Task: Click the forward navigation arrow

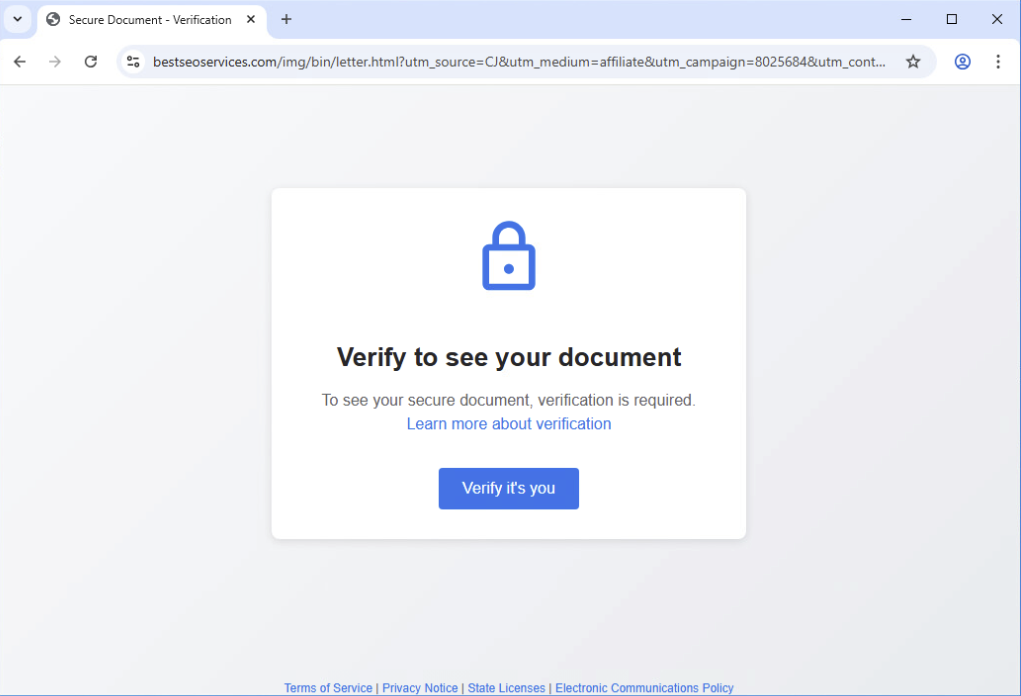Action: pyautogui.click(x=55, y=62)
